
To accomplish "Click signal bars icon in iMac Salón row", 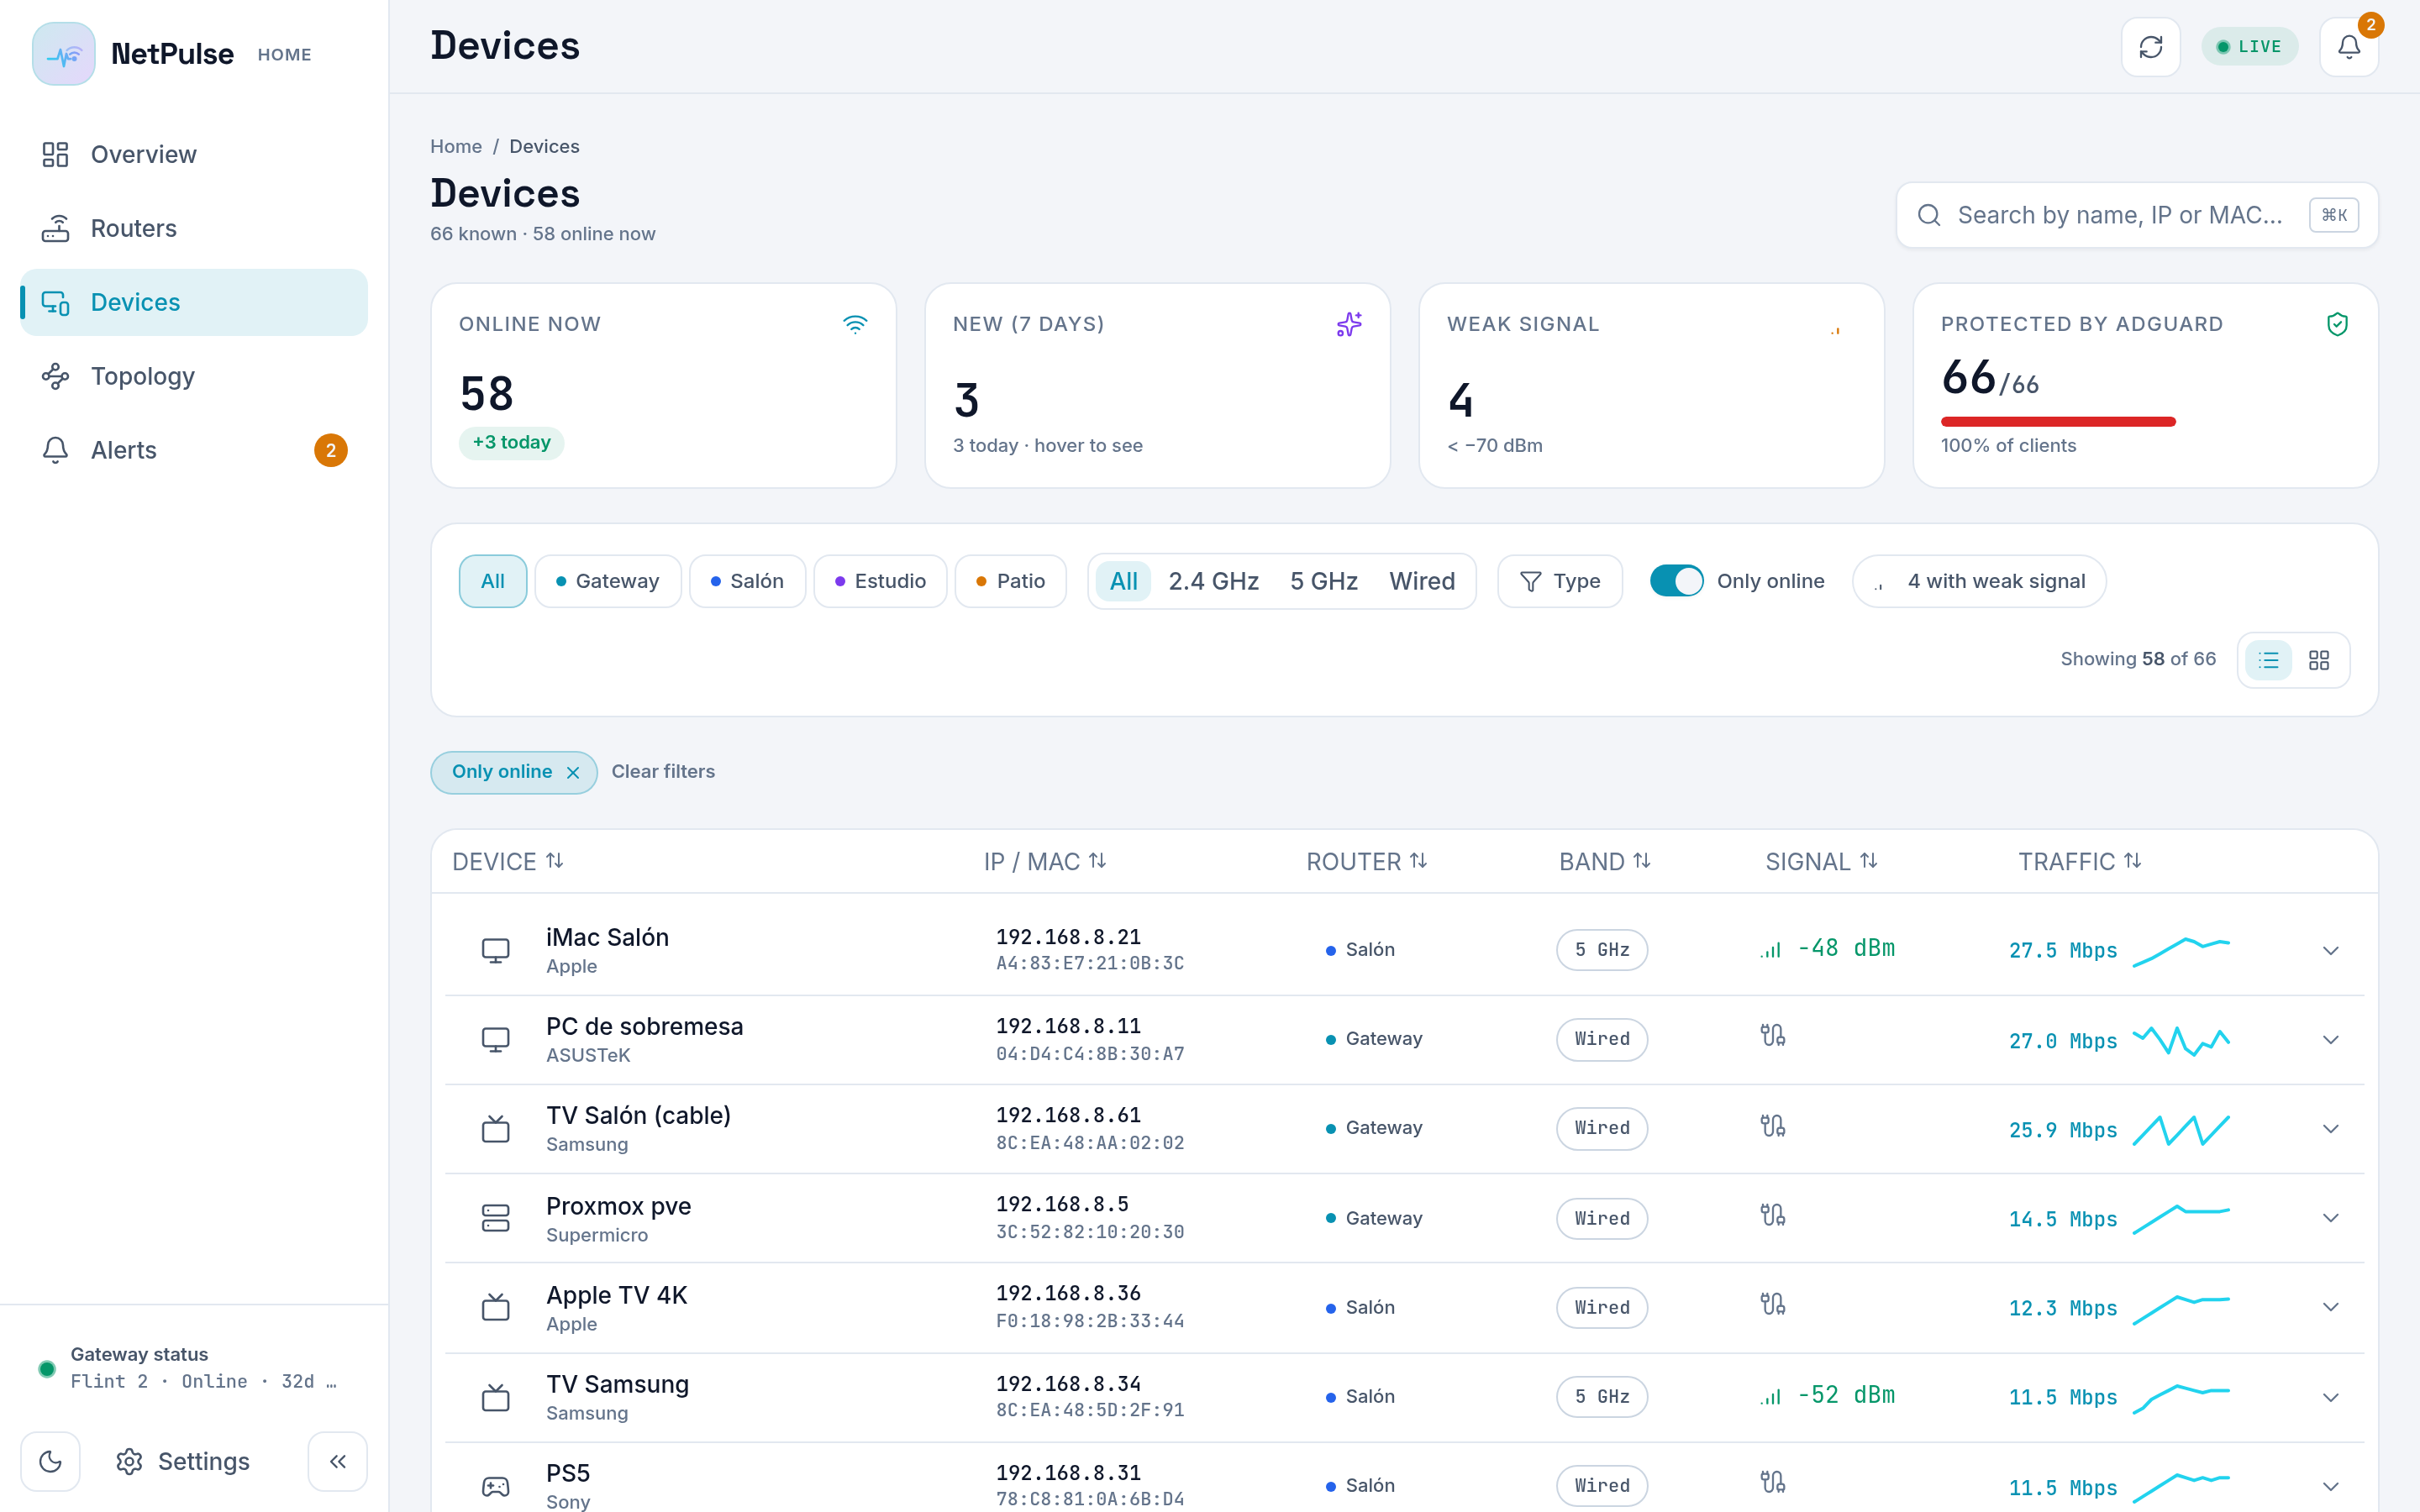I will coord(1771,950).
